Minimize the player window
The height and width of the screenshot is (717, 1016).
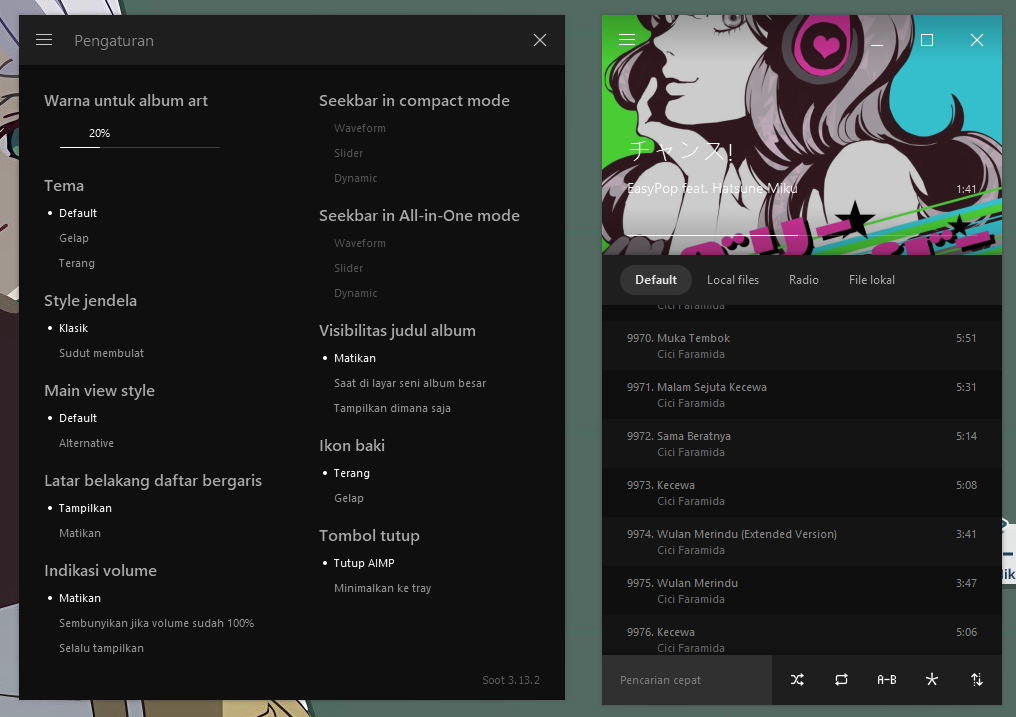pos(877,40)
